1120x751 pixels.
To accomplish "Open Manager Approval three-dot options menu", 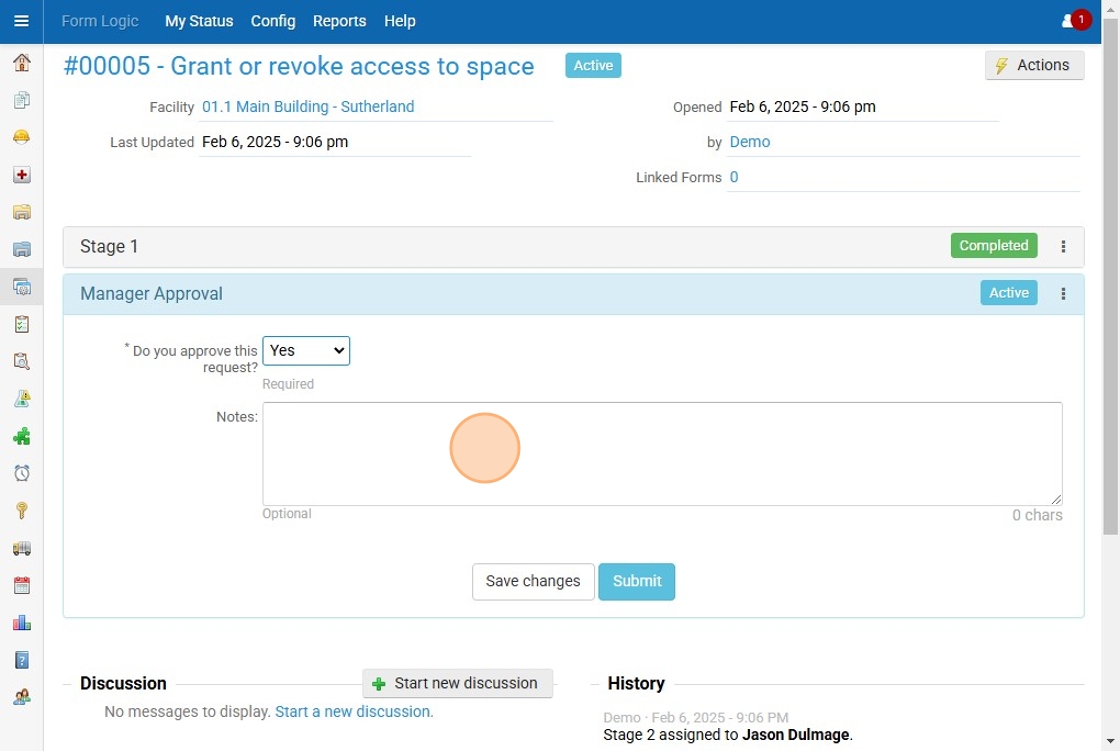I will click(1063, 294).
